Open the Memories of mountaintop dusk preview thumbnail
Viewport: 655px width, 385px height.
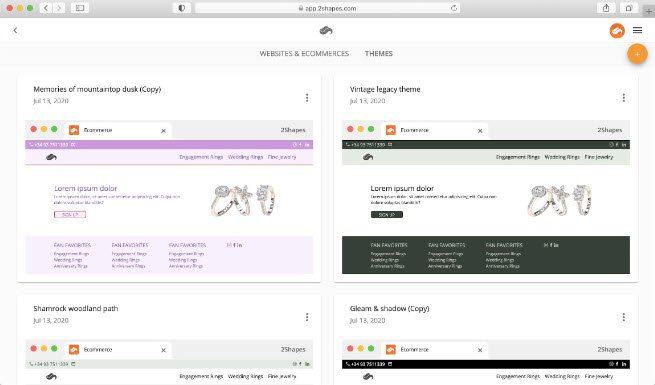(x=169, y=197)
